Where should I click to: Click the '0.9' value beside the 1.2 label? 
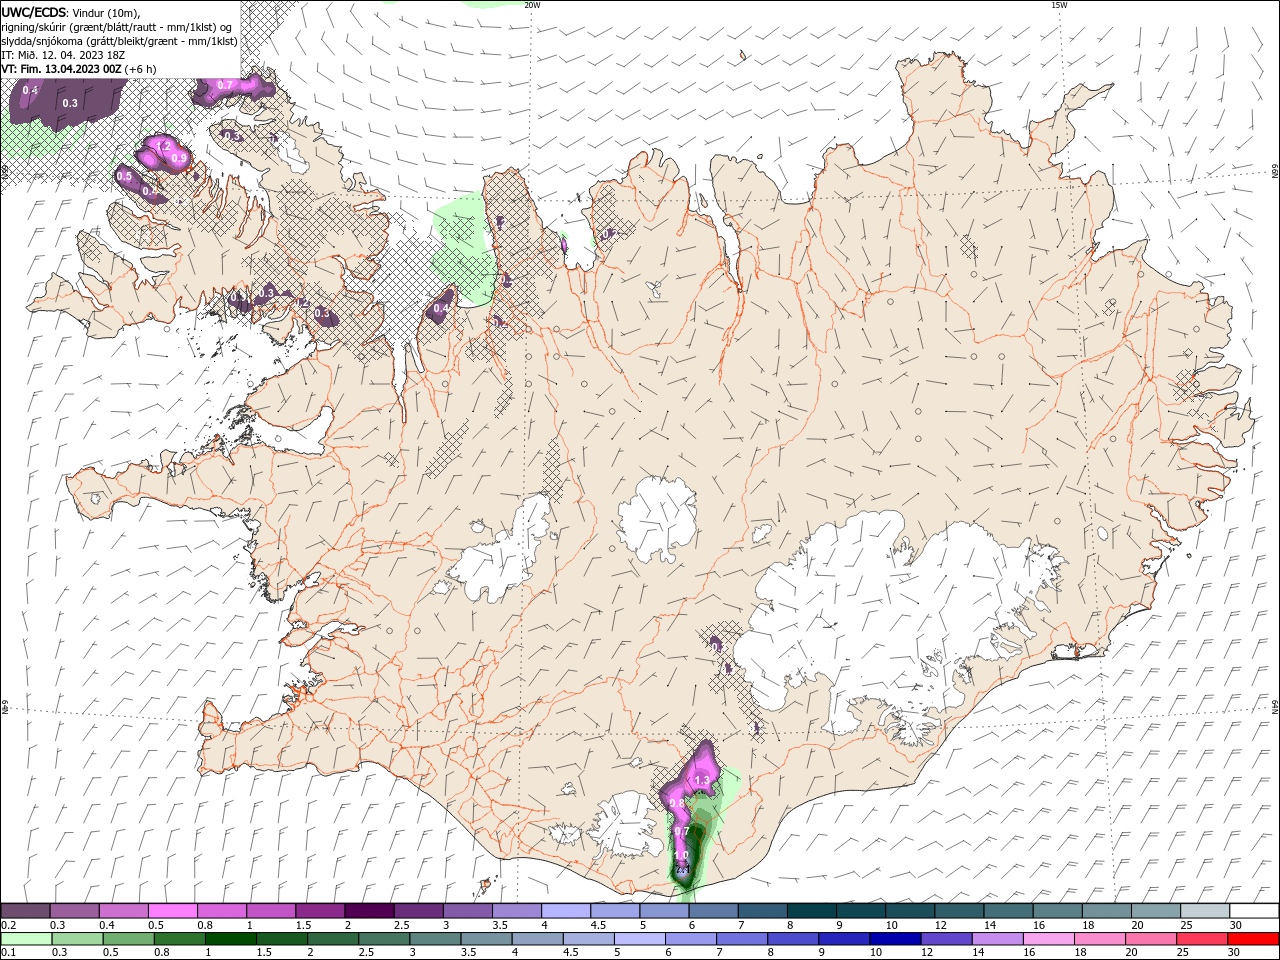(x=180, y=158)
